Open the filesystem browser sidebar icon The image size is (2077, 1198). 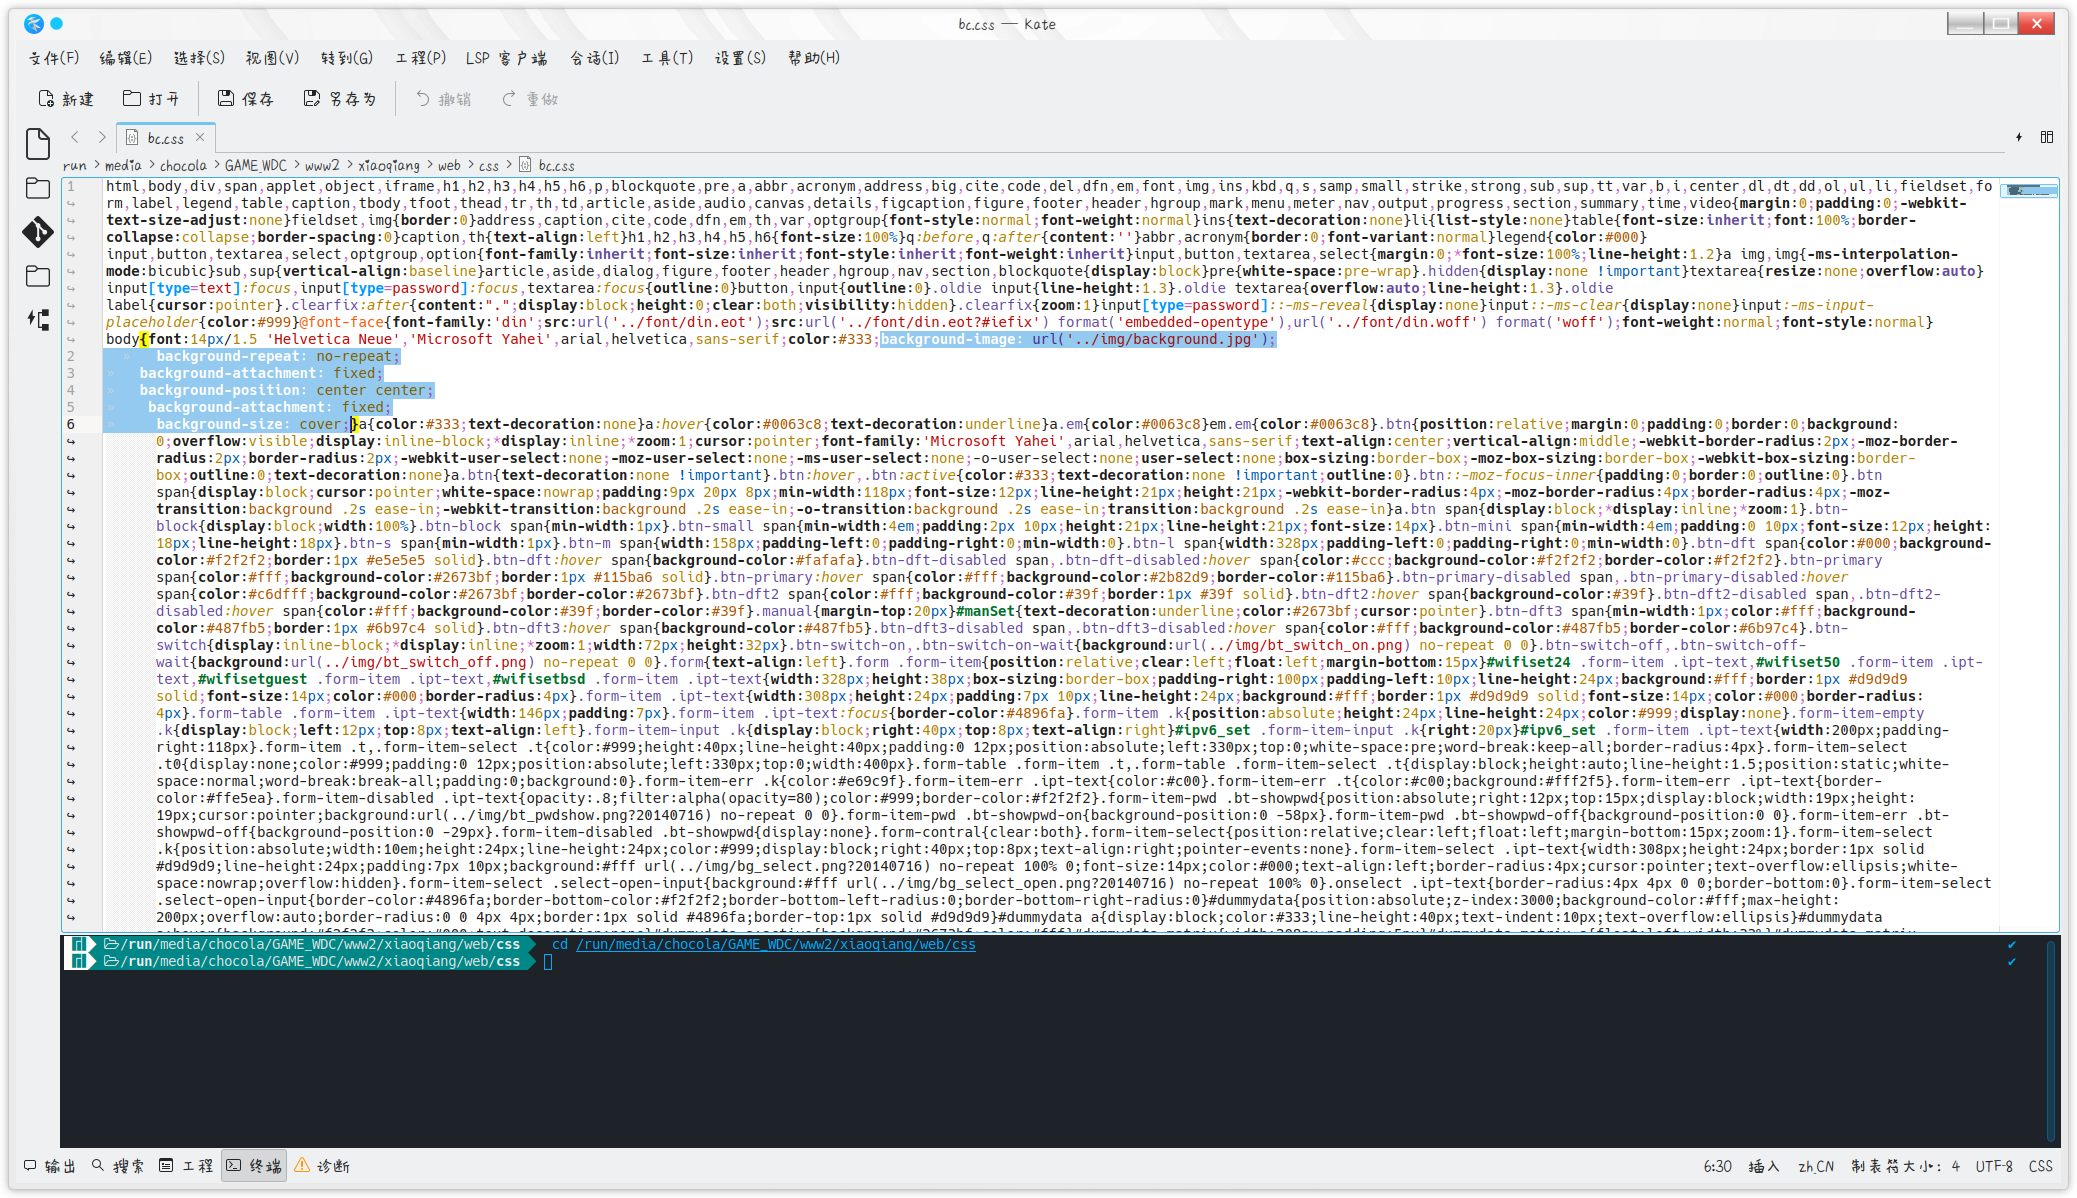pos(38,188)
